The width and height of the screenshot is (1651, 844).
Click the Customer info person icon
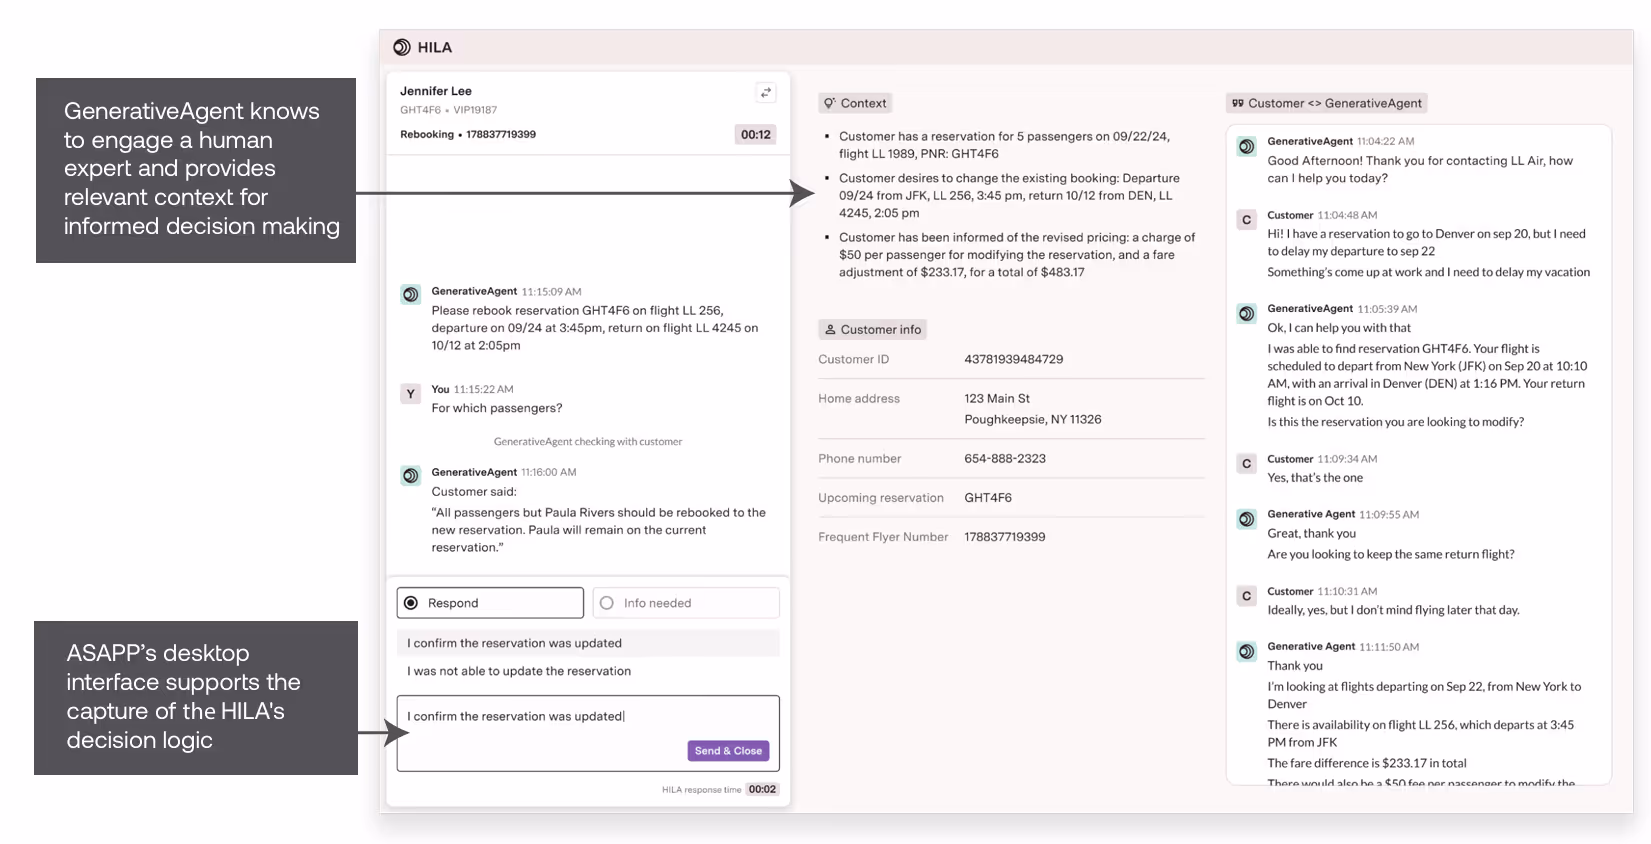(830, 329)
